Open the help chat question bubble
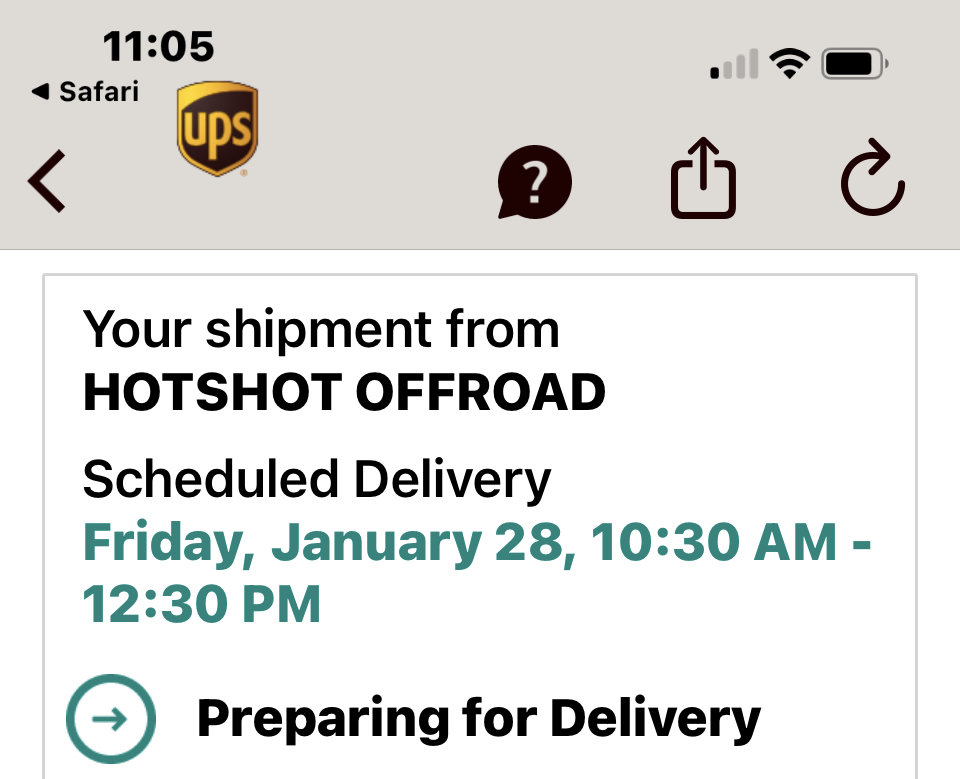960x779 pixels. (x=534, y=182)
